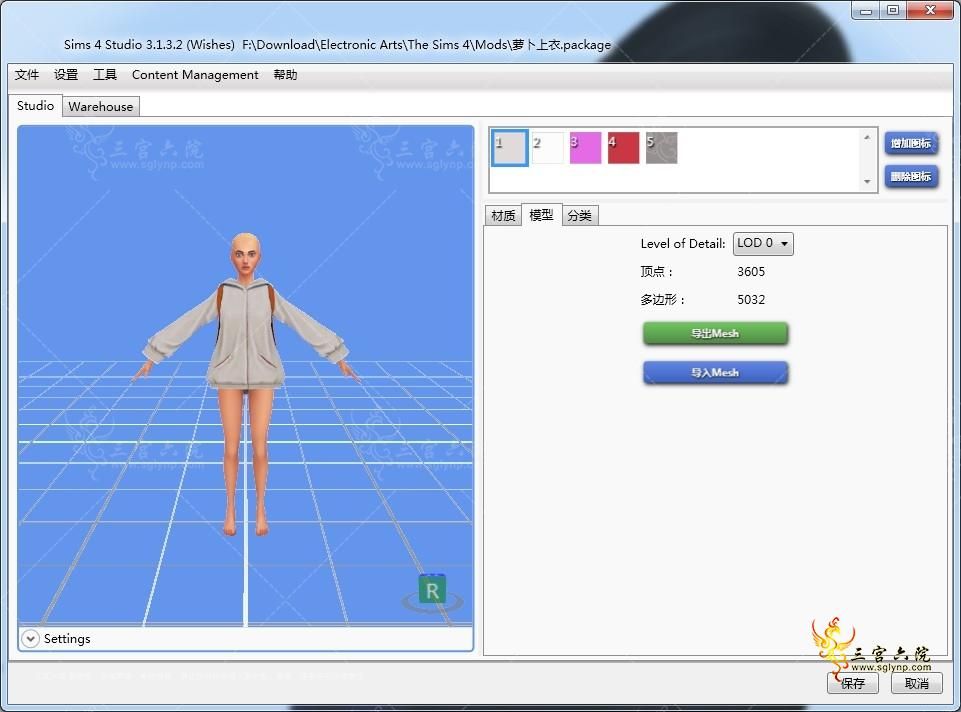
Task: Select swatch 4 red thumbnail
Action: click(623, 148)
